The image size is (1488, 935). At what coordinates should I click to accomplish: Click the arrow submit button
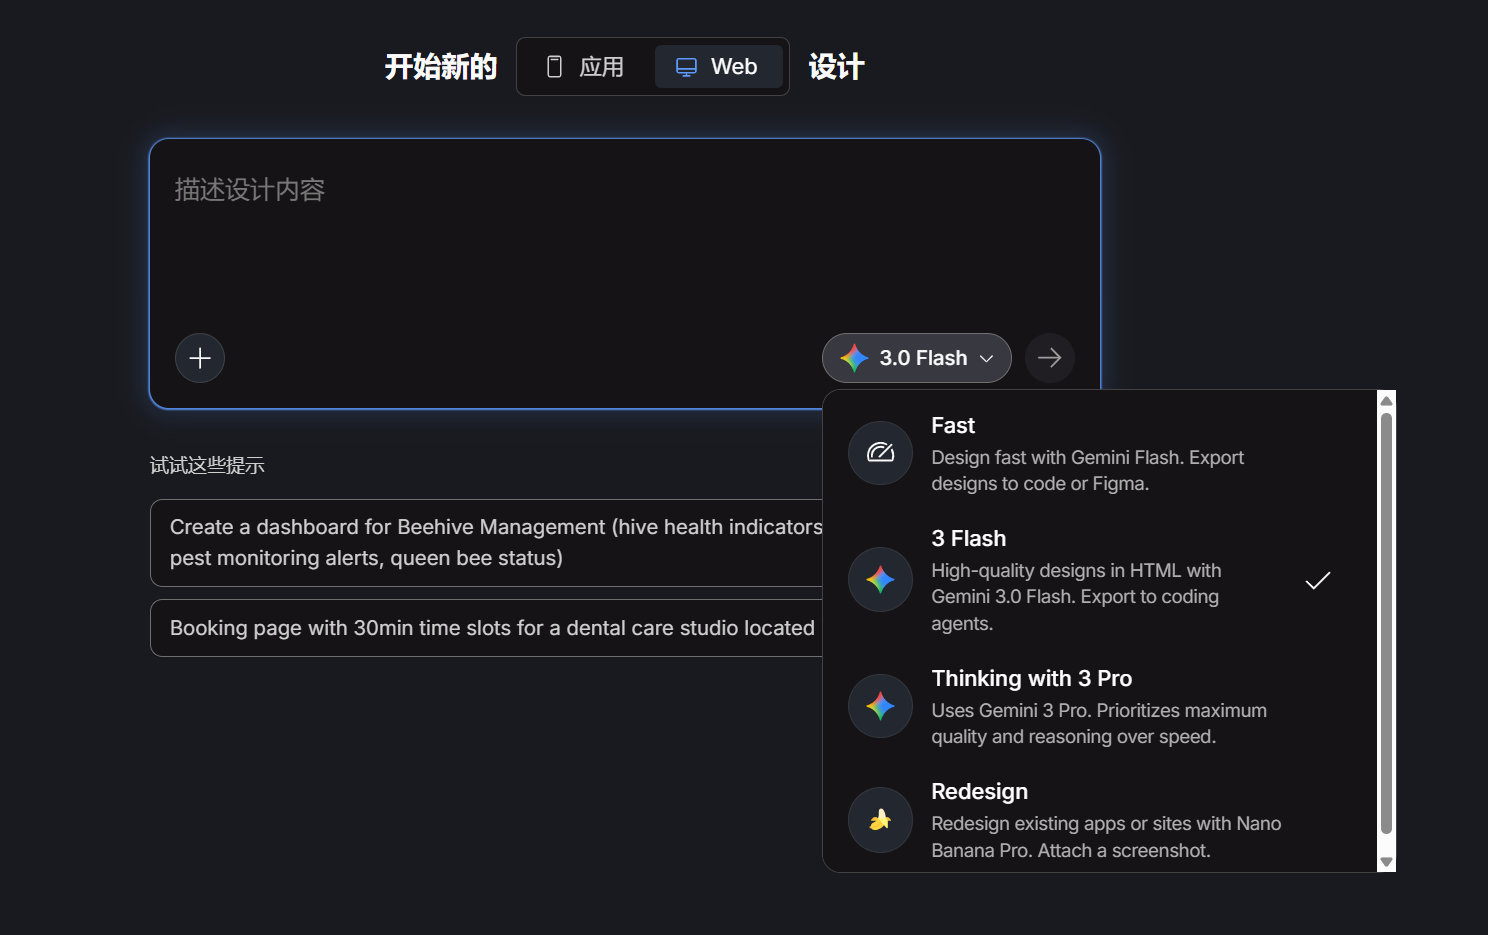[x=1049, y=358]
